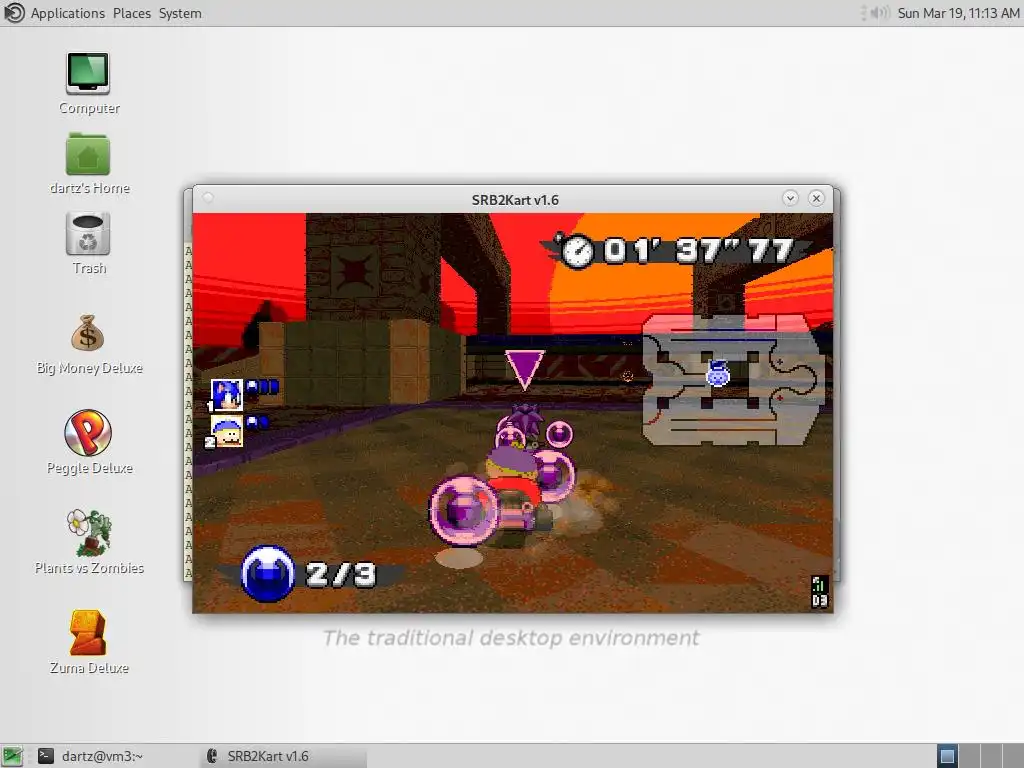Close the SRB2Kart v1.6 window
This screenshot has height=768, width=1024.
click(816, 199)
